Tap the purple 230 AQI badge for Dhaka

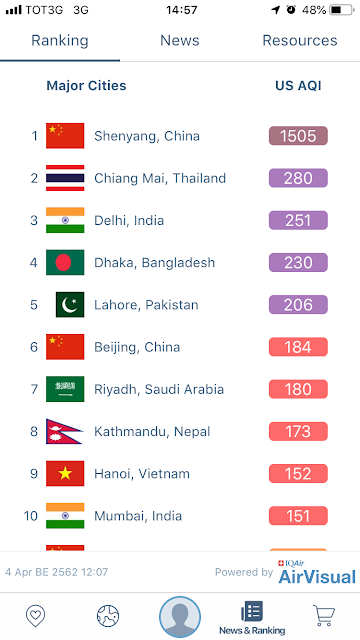[298, 262]
